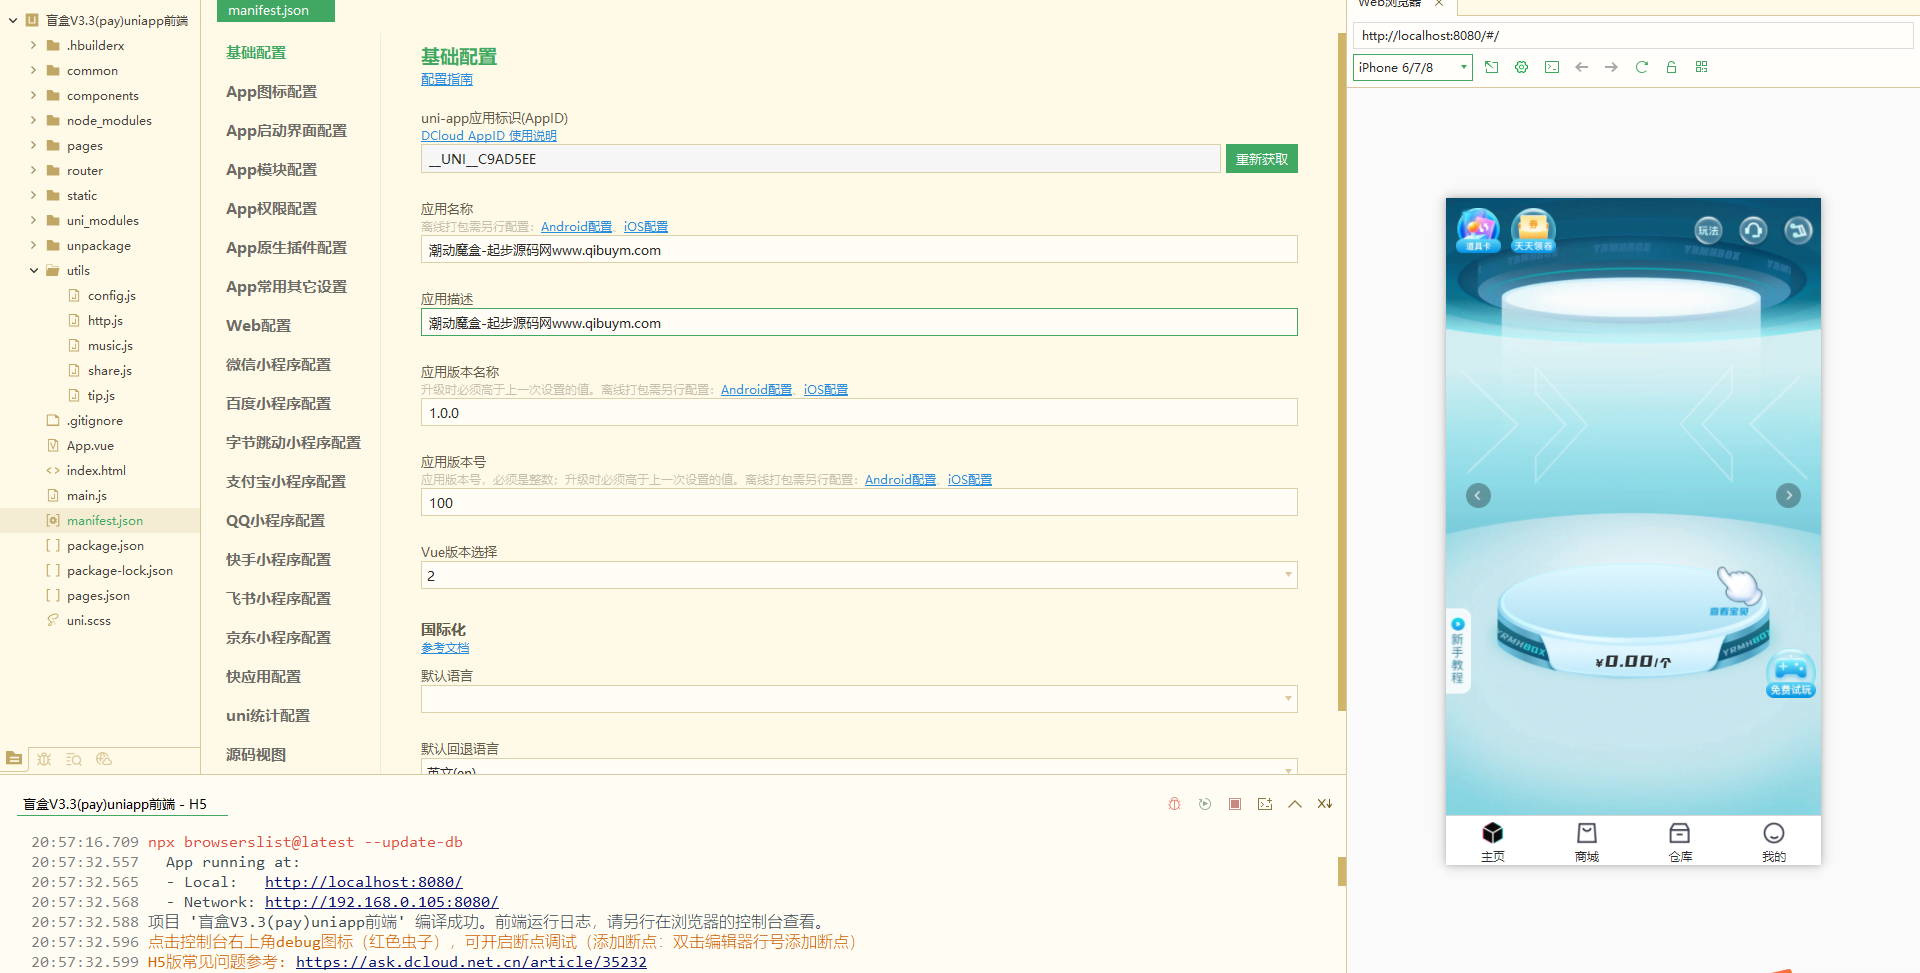Screen dimensions: 1920x973
Task: Expand the components folder
Action: point(33,95)
